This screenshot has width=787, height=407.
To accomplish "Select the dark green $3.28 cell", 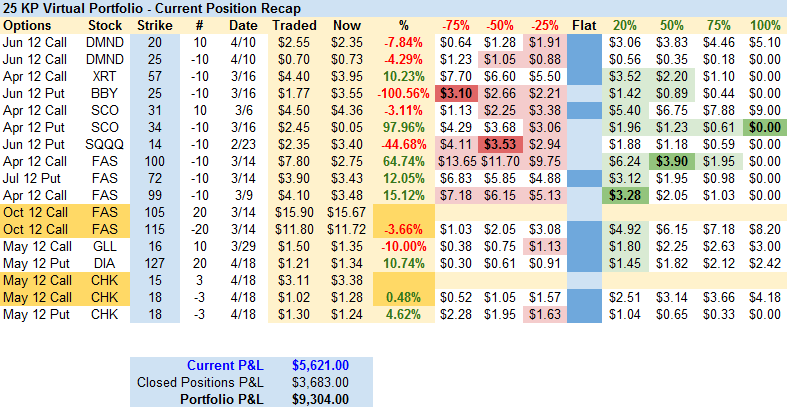I will (625, 194).
